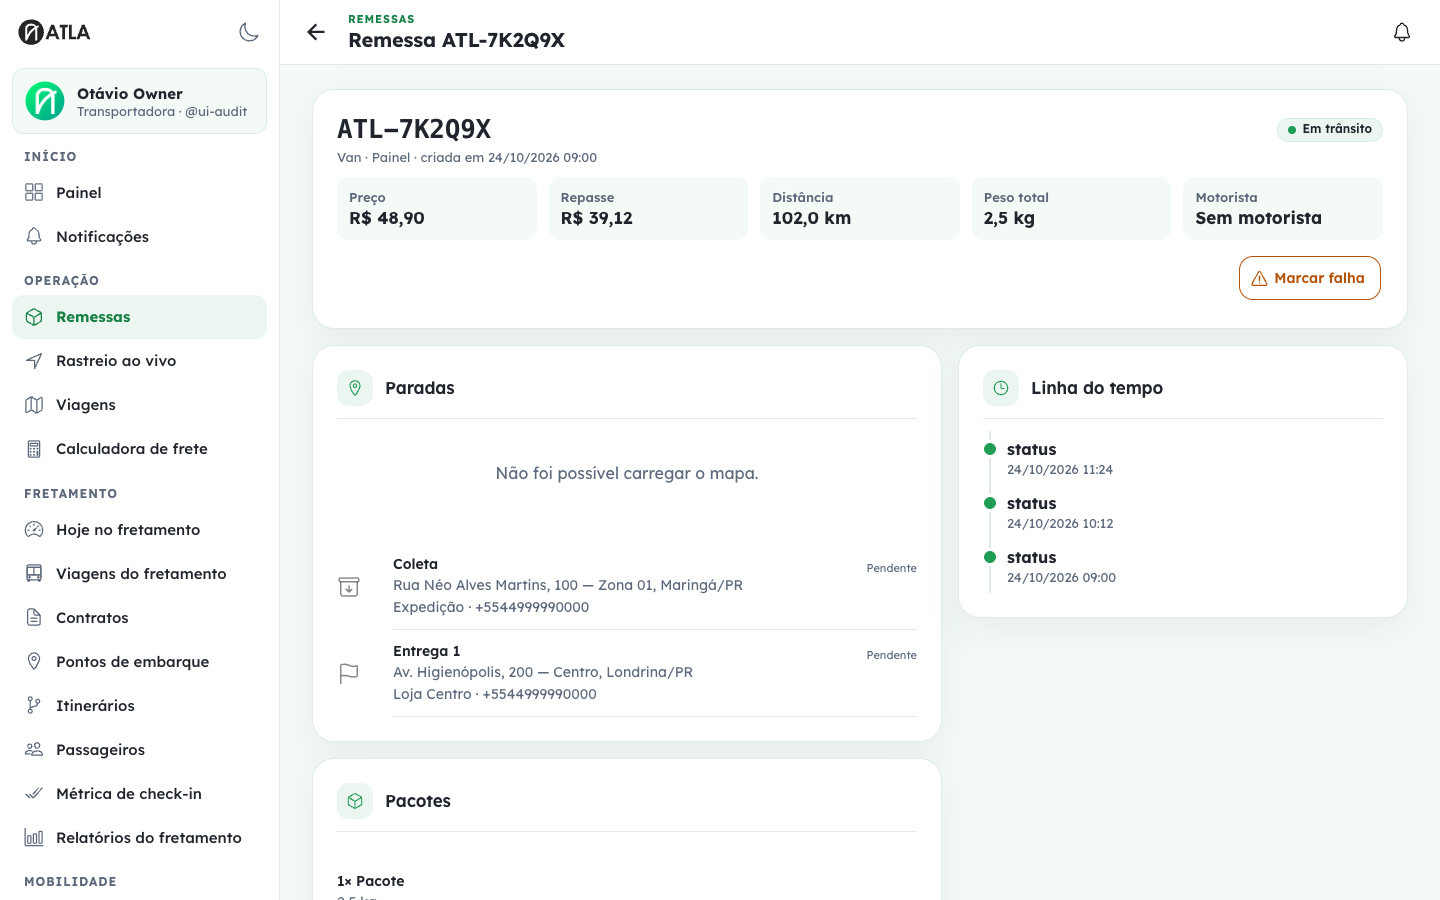The width and height of the screenshot is (1440, 900).
Task: Click the green account avatar icon
Action: click(x=45, y=101)
